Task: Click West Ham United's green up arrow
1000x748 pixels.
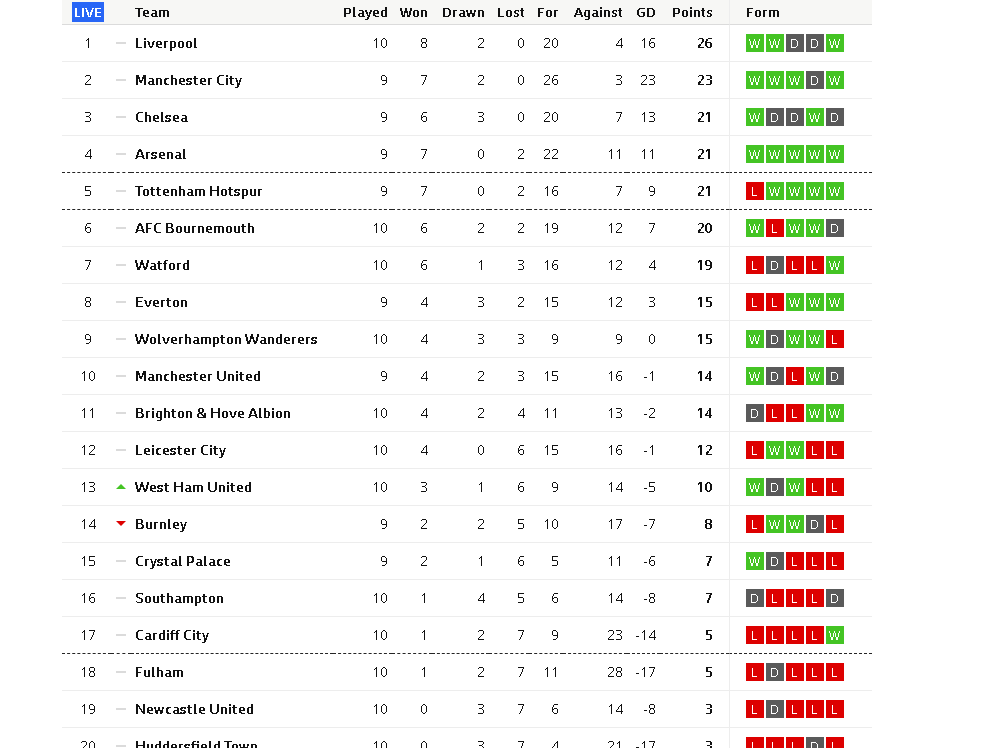Action: (x=121, y=487)
